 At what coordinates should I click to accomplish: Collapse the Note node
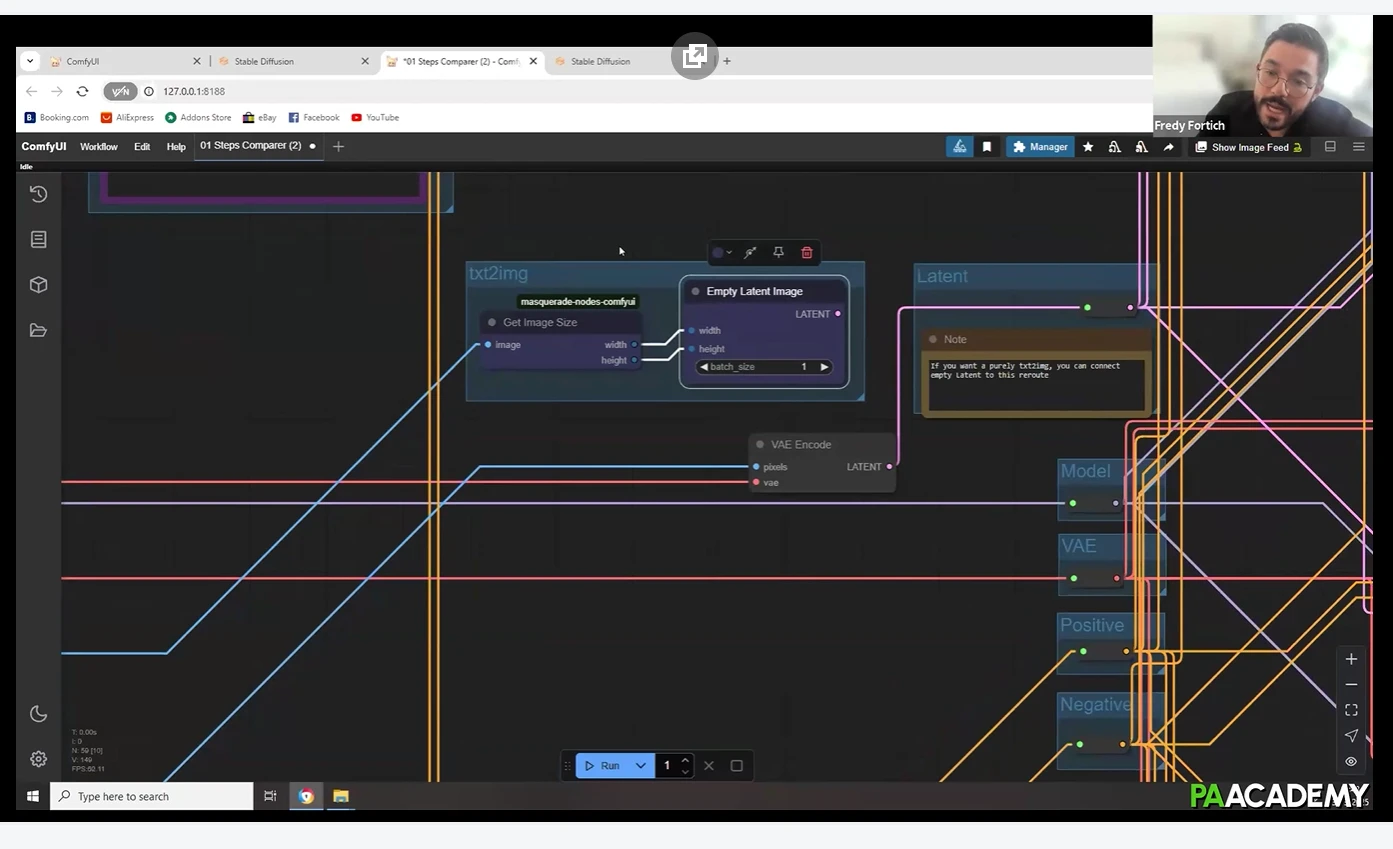(x=933, y=340)
